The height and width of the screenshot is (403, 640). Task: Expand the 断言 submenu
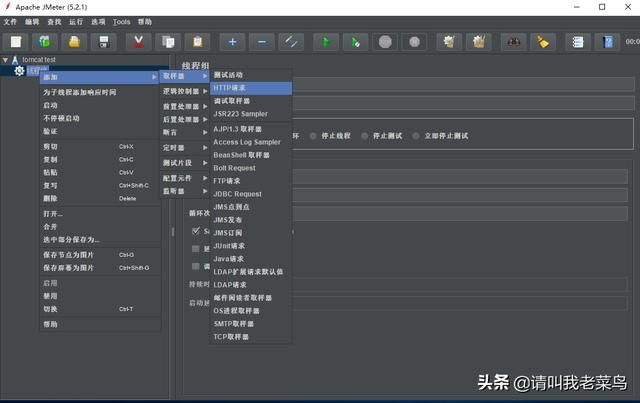tap(185, 132)
